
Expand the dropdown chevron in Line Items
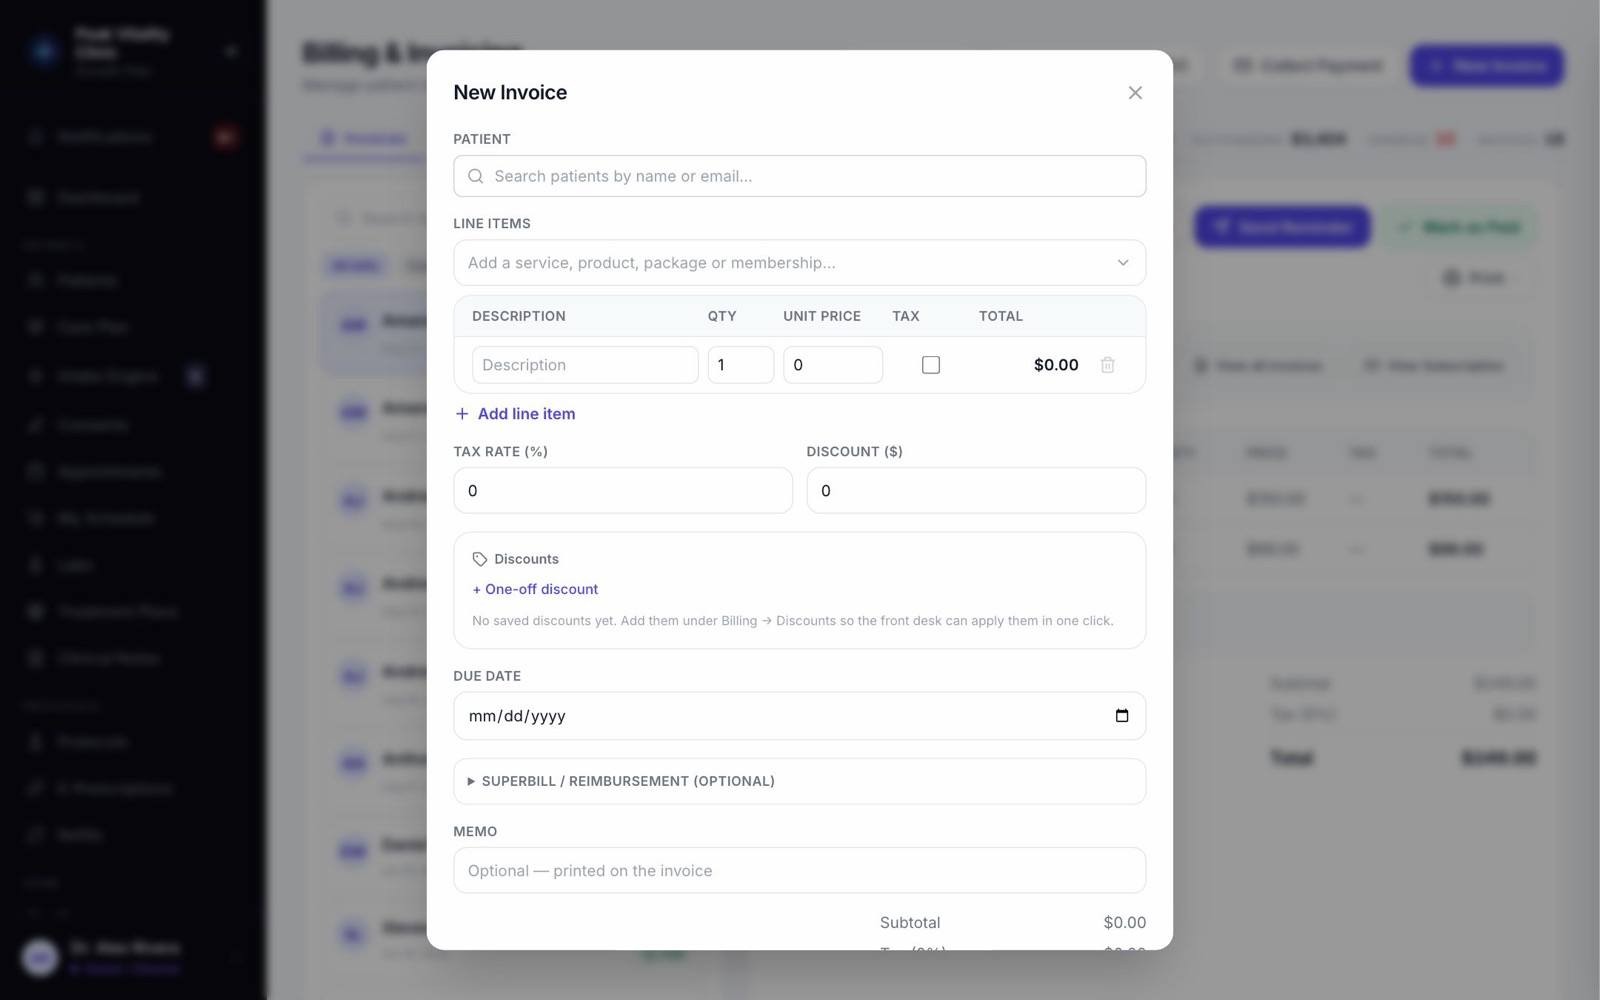(x=1123, y=263)
